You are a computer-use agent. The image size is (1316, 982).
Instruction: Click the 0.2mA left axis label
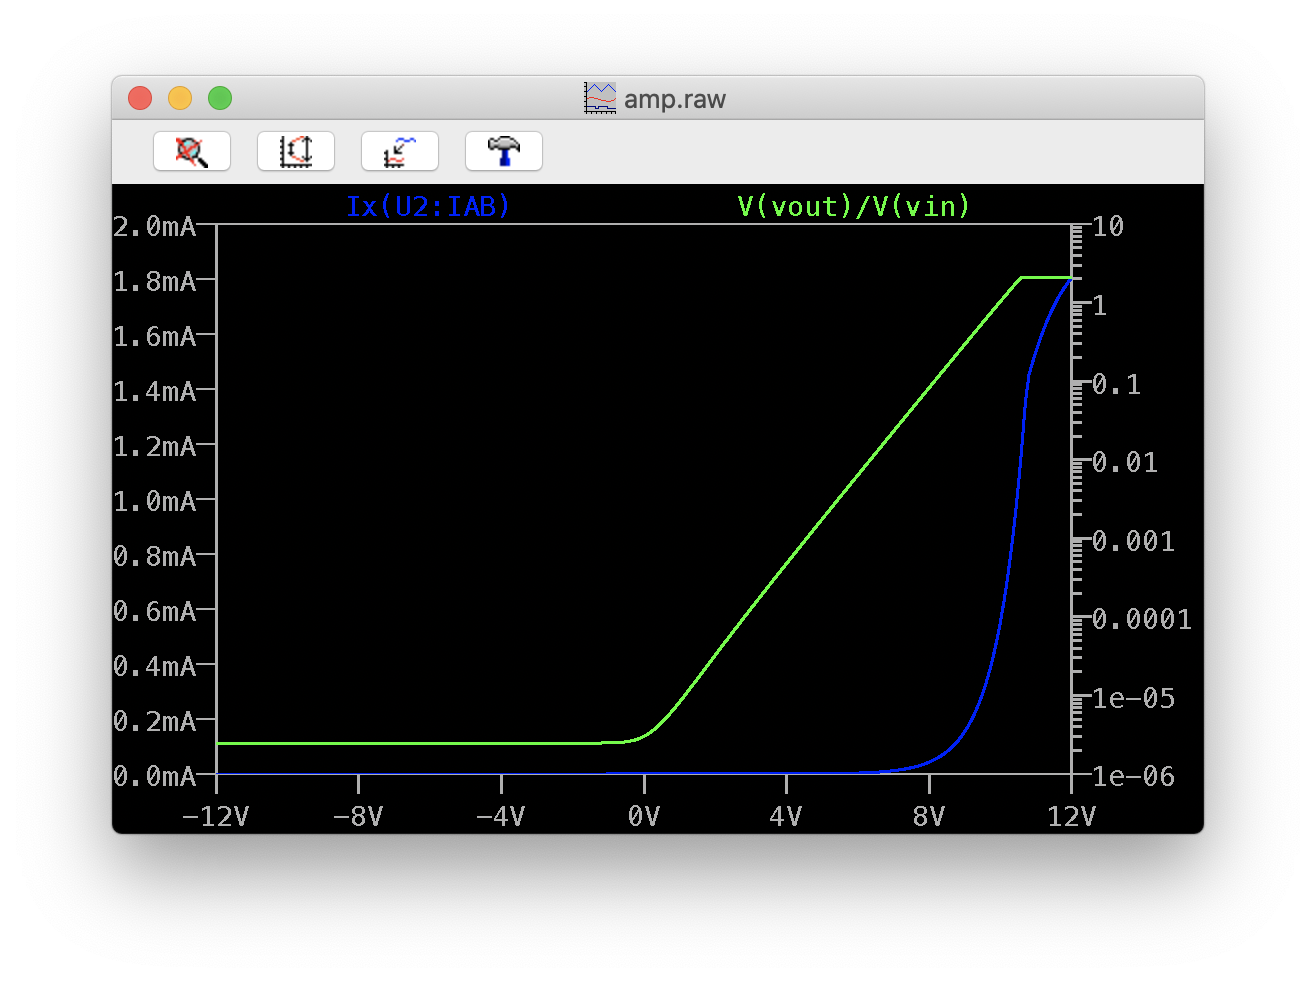pyautogui.click(x=155, y=721)
